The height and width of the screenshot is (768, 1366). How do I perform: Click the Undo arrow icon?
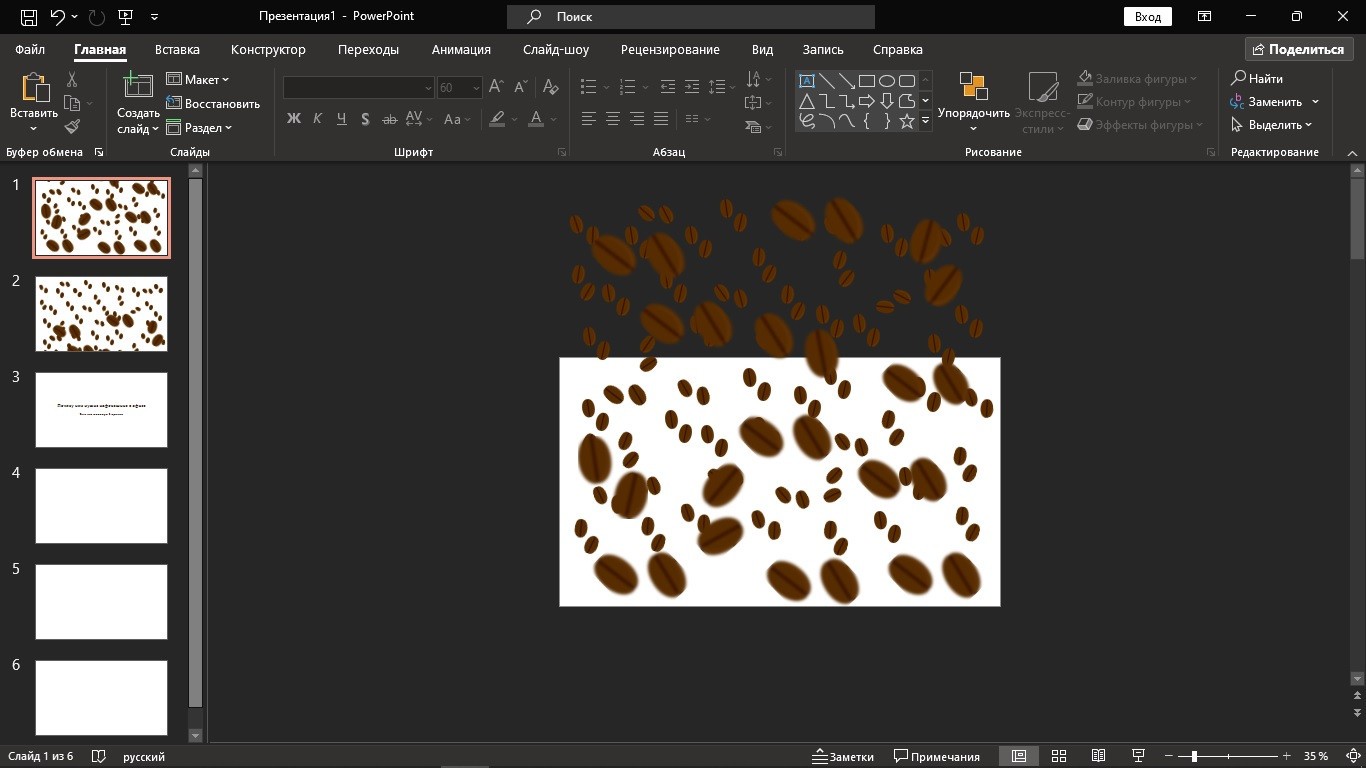tap(57, 17)
